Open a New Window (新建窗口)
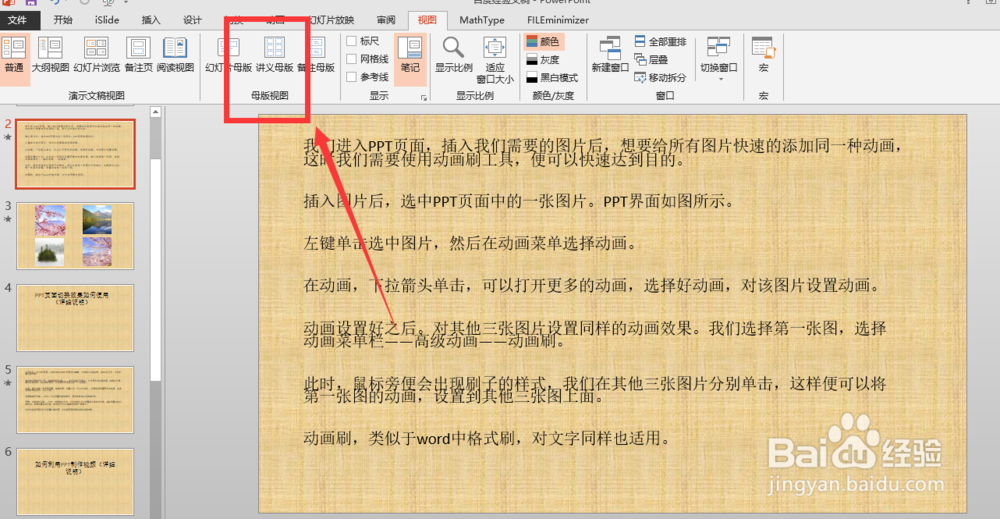The height and width of the screenshot is (519, 1000). point(610,55)
